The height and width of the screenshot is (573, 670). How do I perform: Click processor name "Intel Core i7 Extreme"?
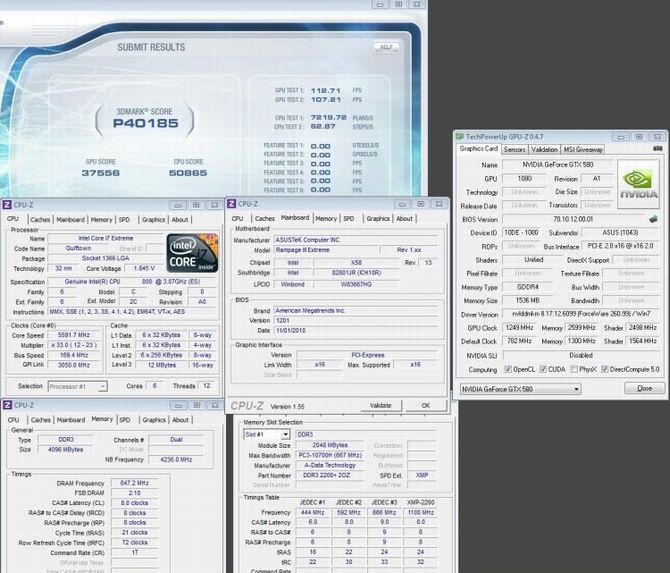coord(106,238)
